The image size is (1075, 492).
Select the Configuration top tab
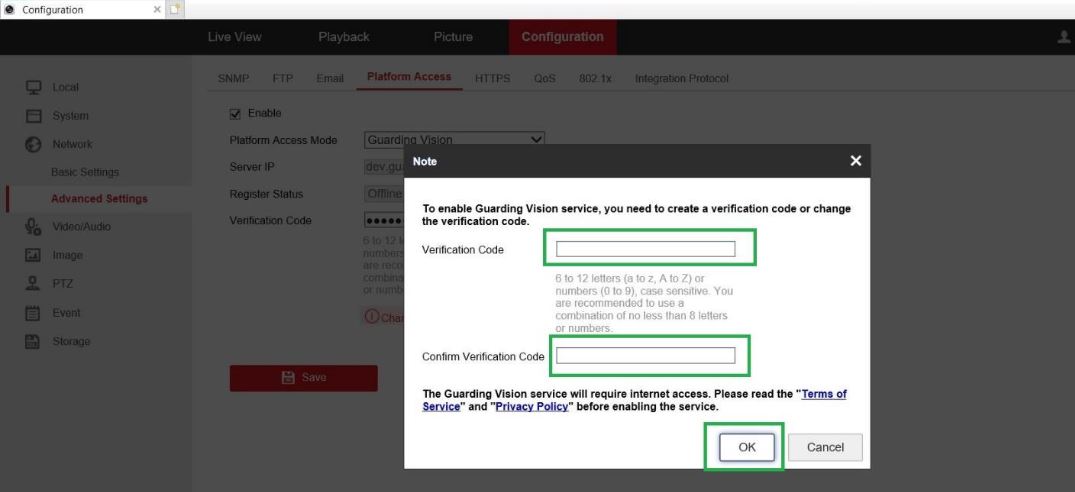[x=562, y=37]
